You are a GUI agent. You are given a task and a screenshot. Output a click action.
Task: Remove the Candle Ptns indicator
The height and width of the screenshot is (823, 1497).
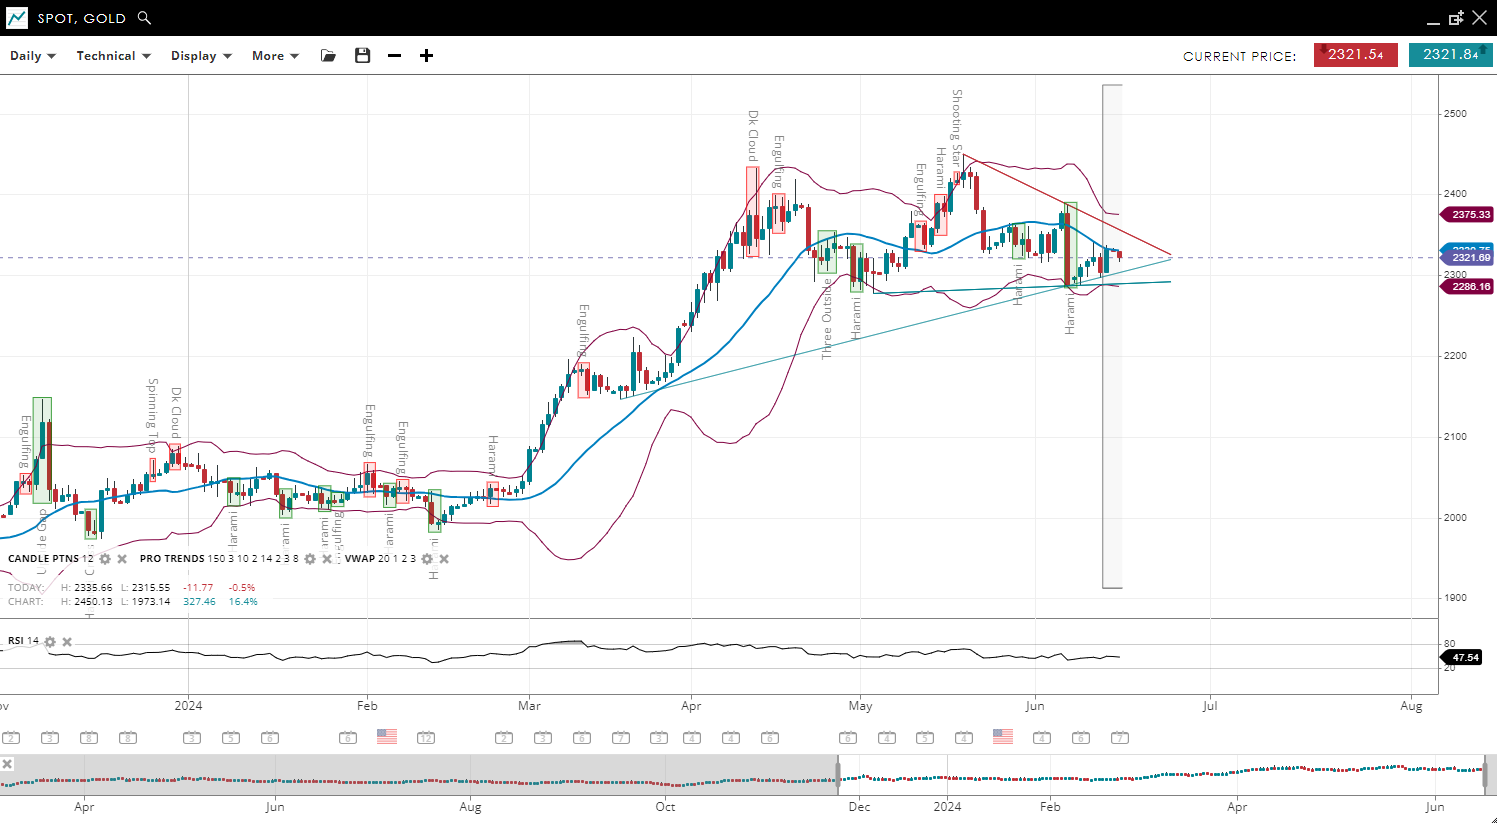[x=122, y=559]
